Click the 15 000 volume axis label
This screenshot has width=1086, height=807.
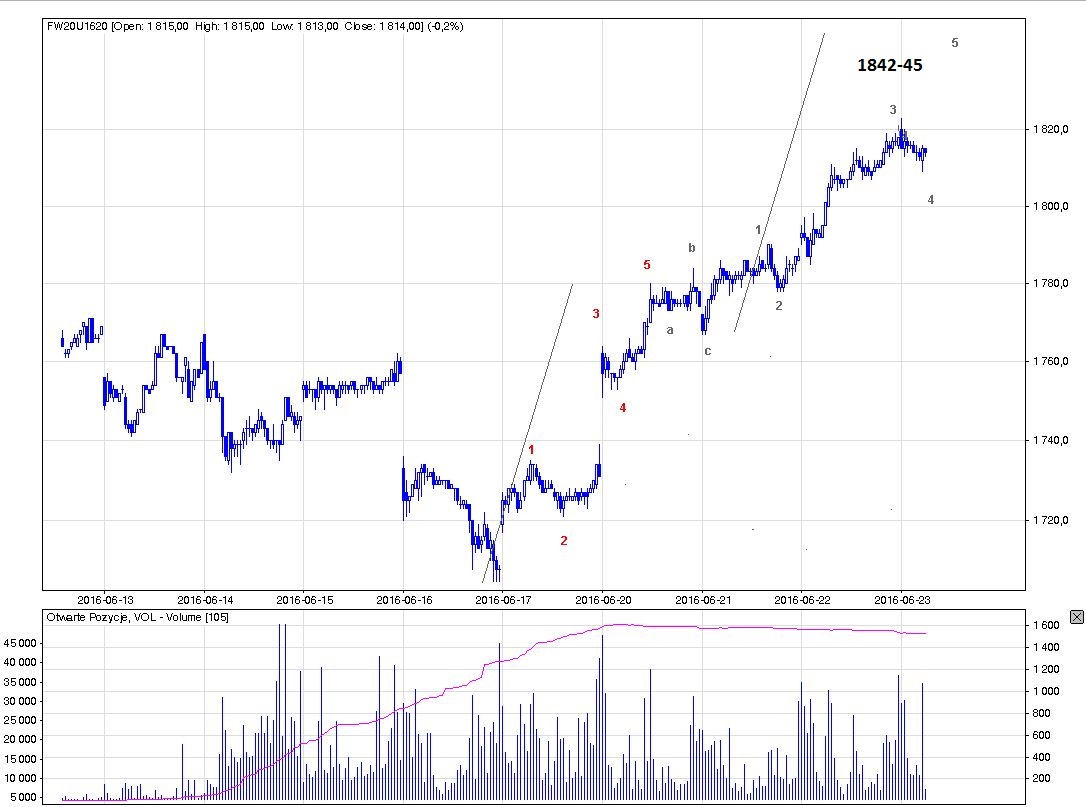click(20, 759)
